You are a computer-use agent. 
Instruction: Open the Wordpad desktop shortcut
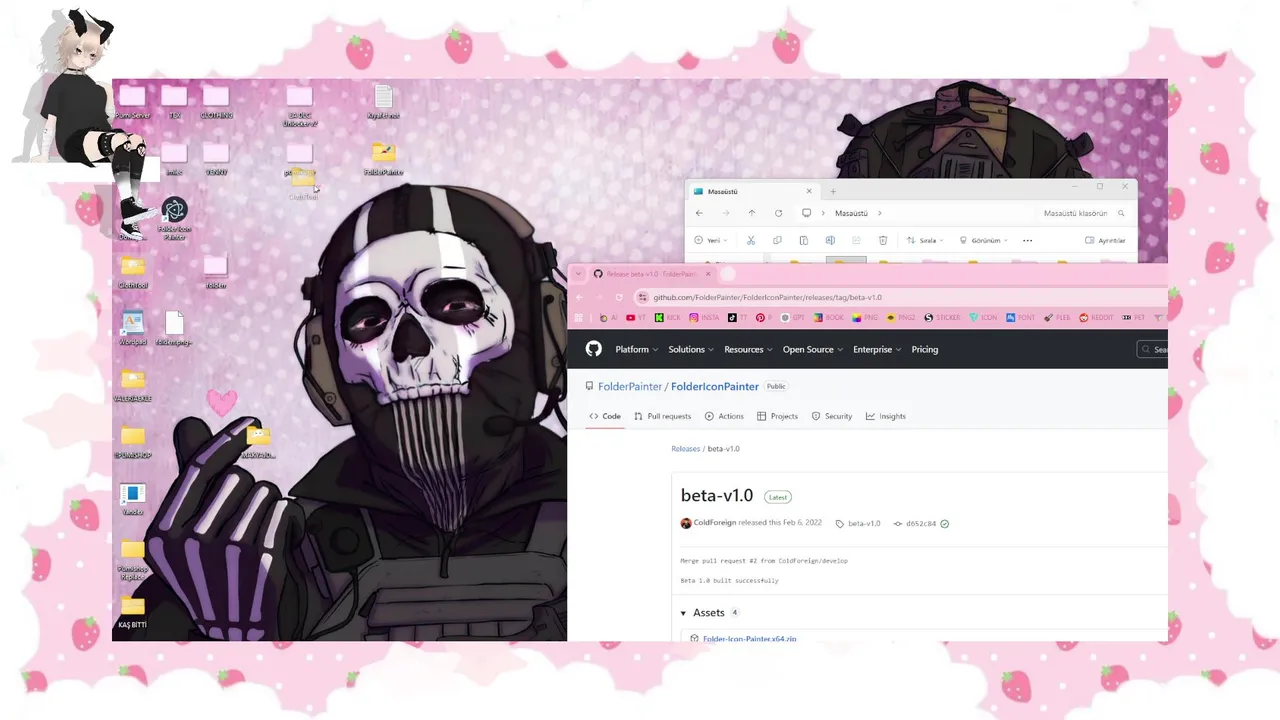(x=133, y=328)
